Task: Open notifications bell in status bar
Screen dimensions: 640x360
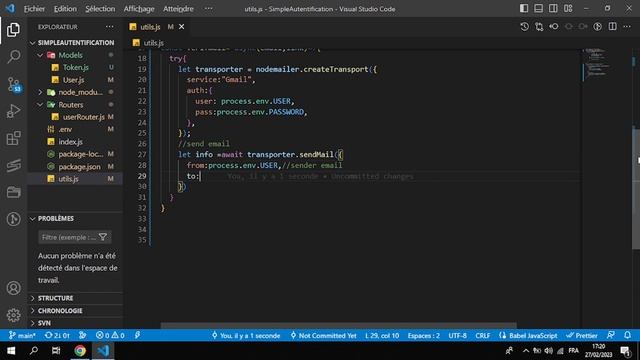Action: pos(627,335)
